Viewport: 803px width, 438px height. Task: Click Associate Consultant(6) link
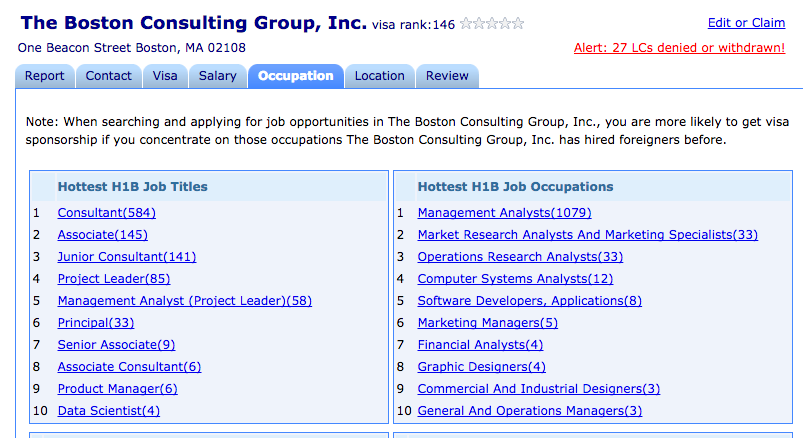point(129,367)
